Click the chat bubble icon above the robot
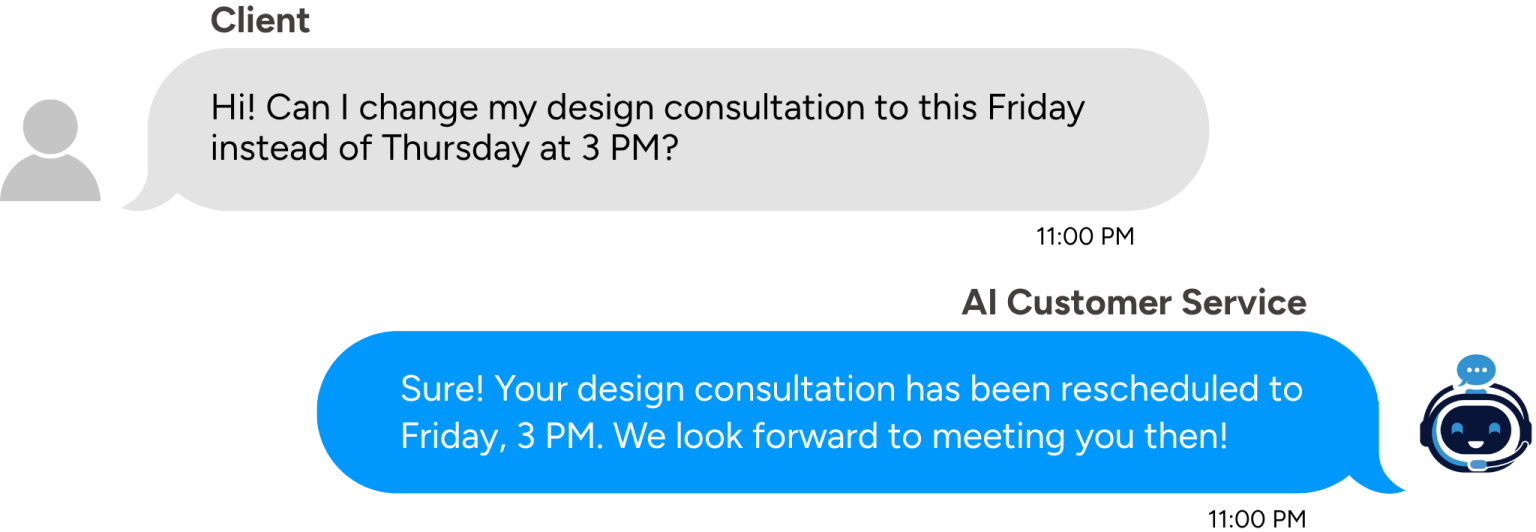This screenshot has height=532, width=1536. click(1475, 372)
